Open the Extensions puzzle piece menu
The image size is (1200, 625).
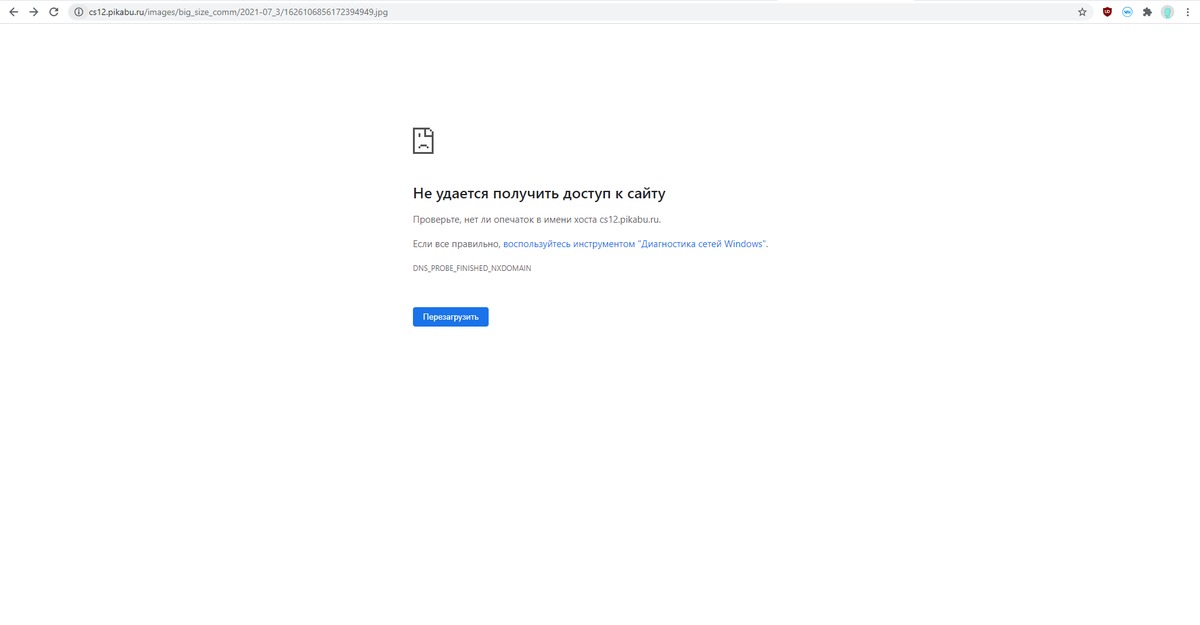pyautogui.click(x=1147, y=12)
